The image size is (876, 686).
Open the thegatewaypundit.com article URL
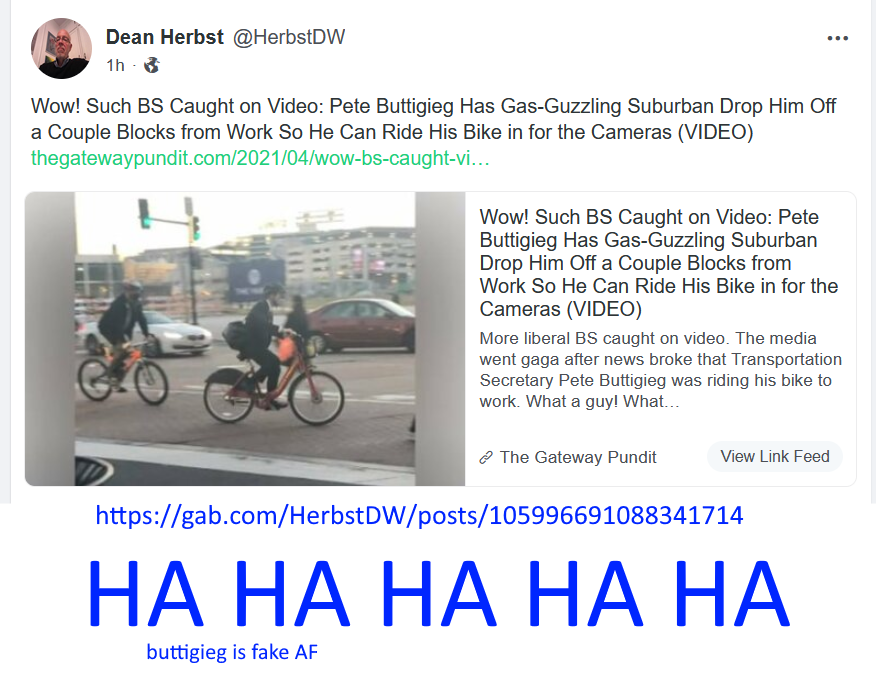coord(260,158)
